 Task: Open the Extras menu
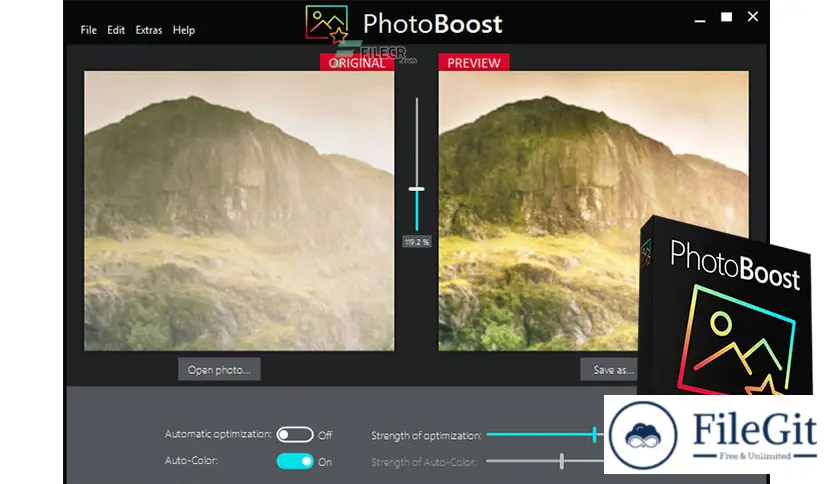pyautogui.click(x=149, y=30)
